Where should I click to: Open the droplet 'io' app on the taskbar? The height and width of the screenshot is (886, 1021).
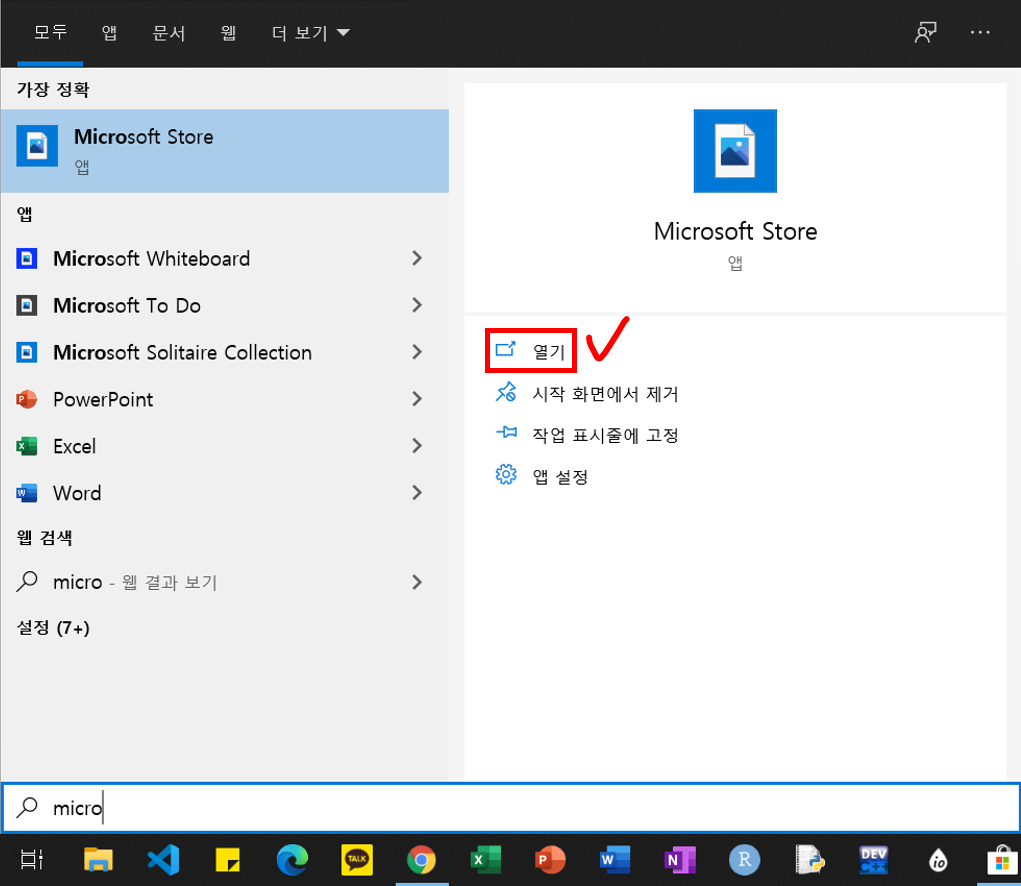(x=938, y=860)
